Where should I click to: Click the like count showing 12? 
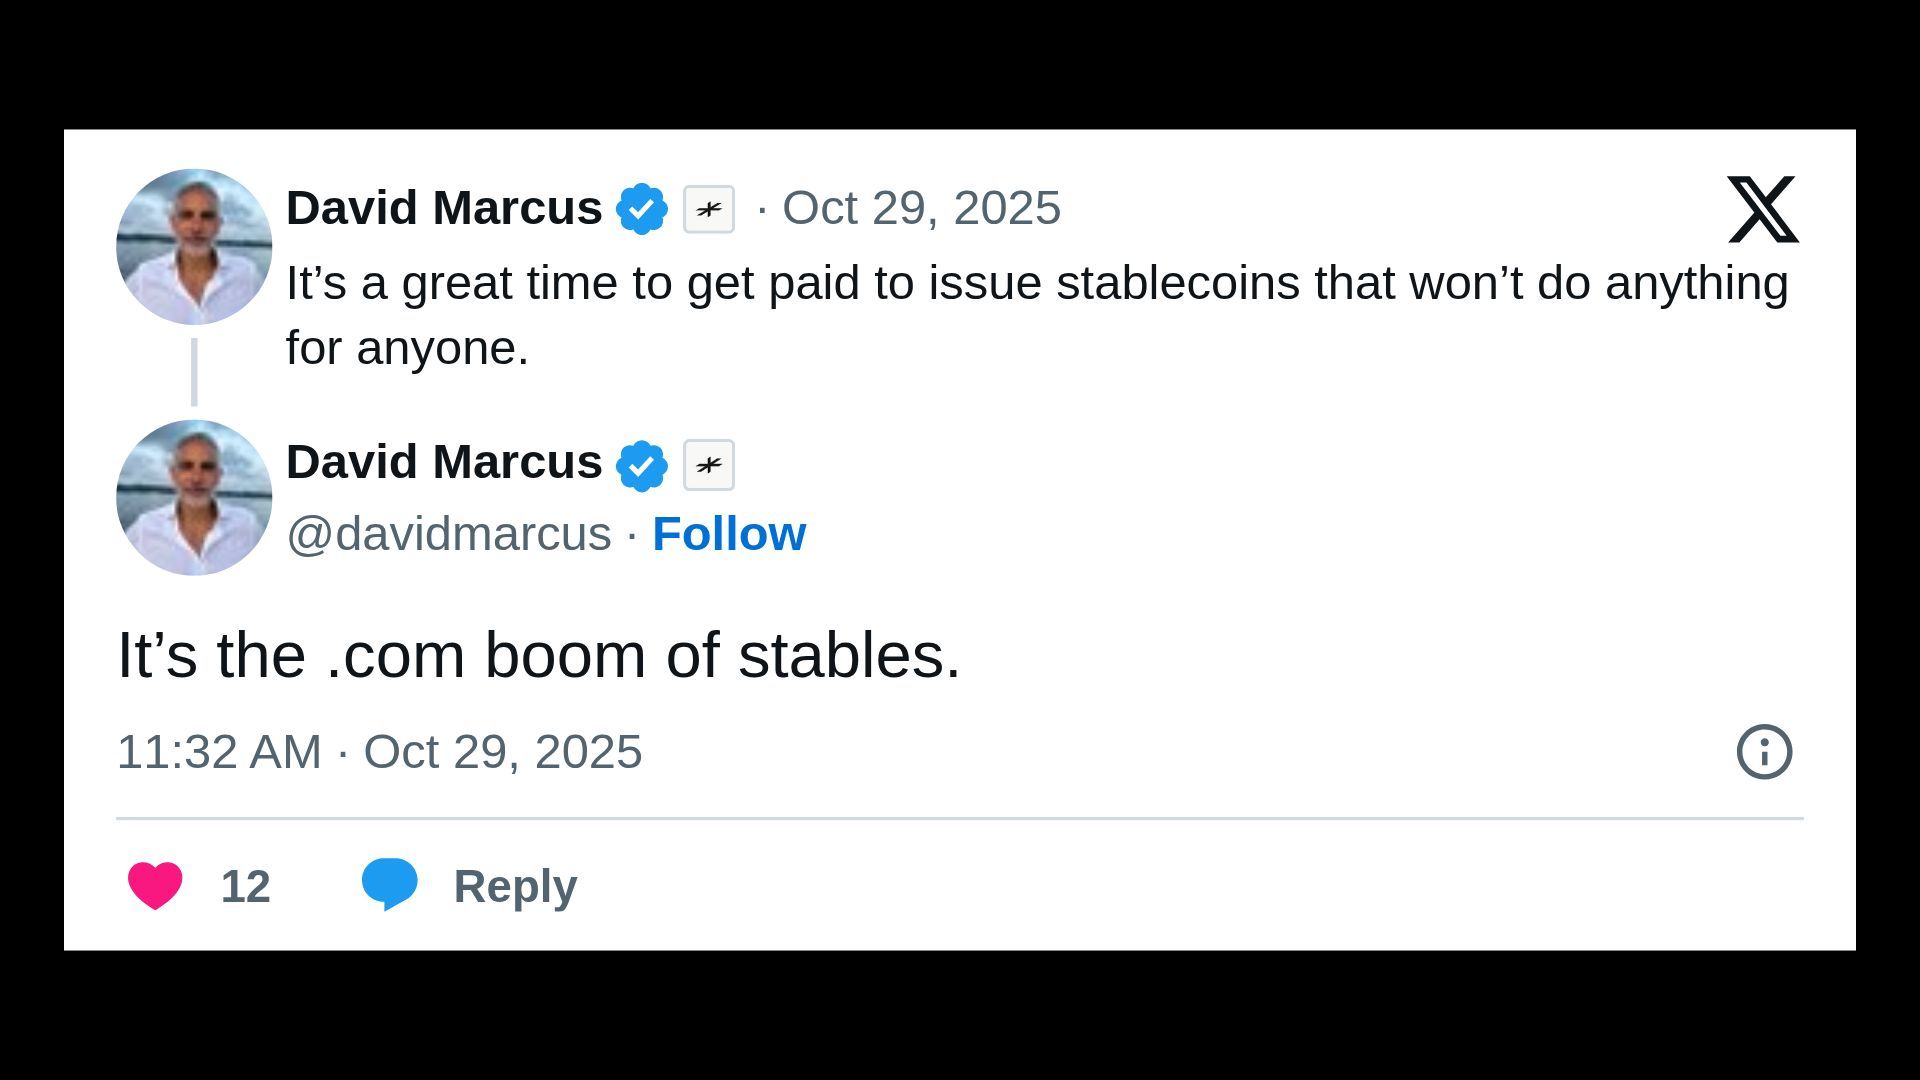tap(245, 884)
